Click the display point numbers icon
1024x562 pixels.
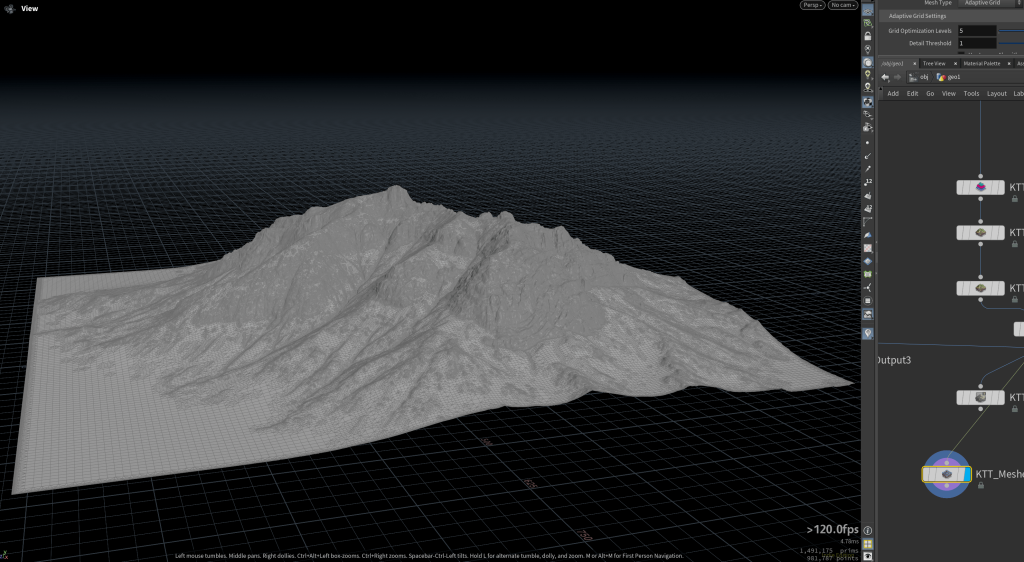867,181
